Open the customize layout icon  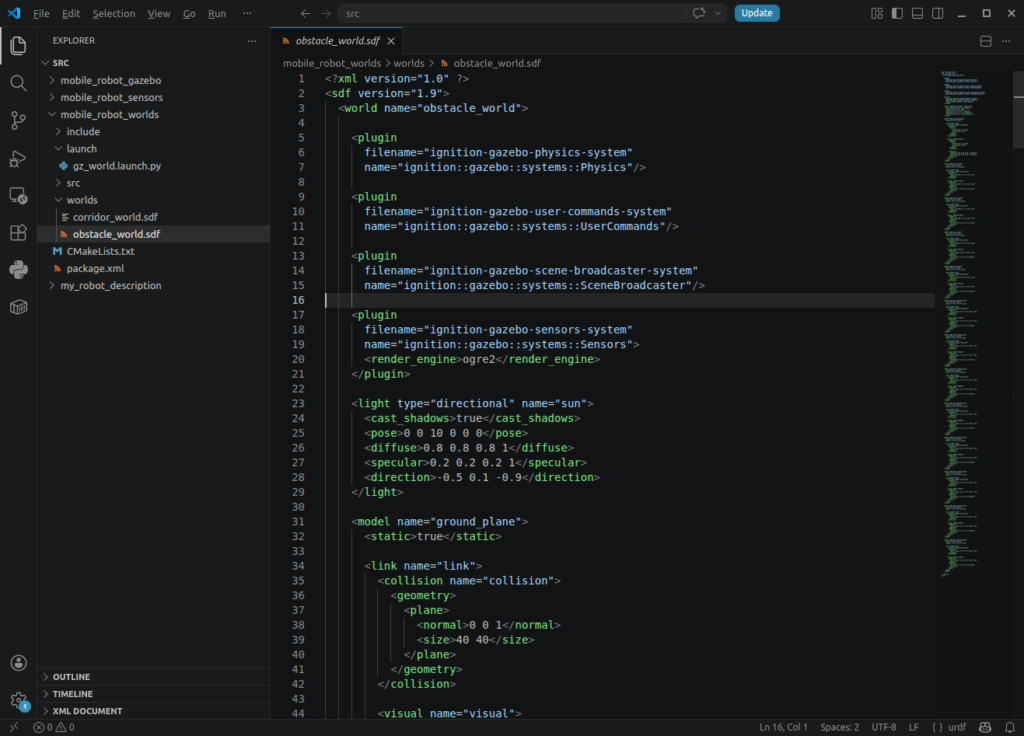(876, 13)
